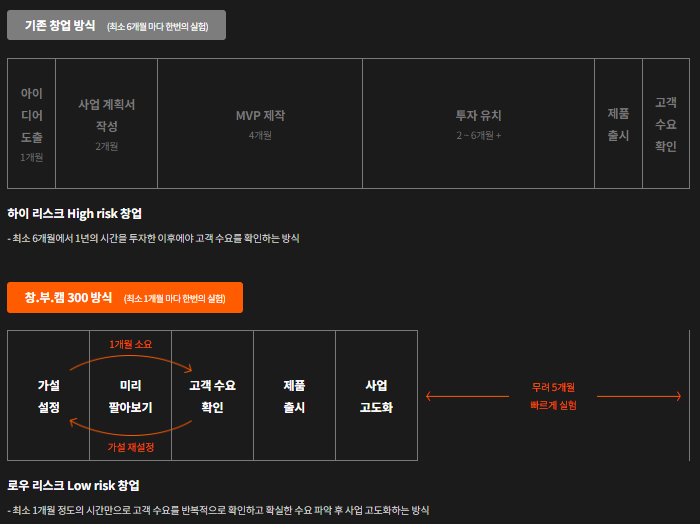This screenshot has height=524, width=700.
Task: Click the '하이 리스크 High risk 창업' heading
Action: click(75, 214)
